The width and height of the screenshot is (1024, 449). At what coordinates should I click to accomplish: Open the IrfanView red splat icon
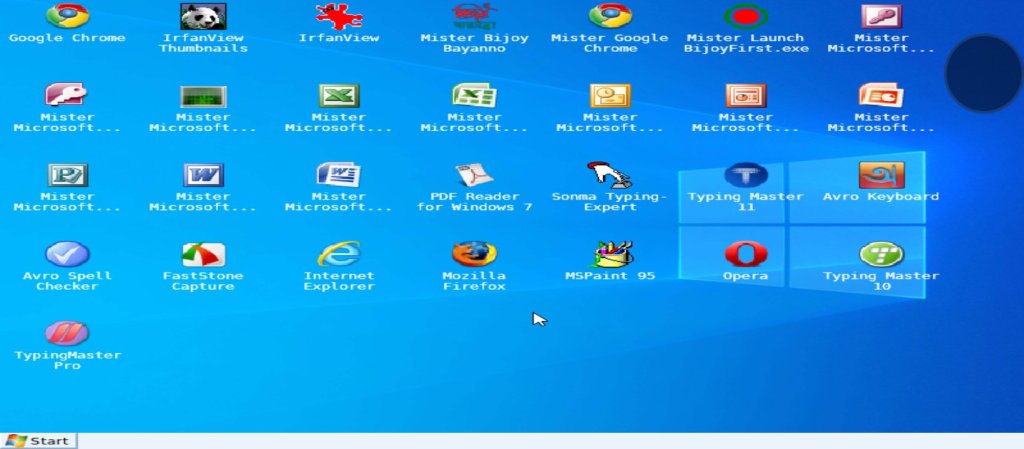pos(339,17)
